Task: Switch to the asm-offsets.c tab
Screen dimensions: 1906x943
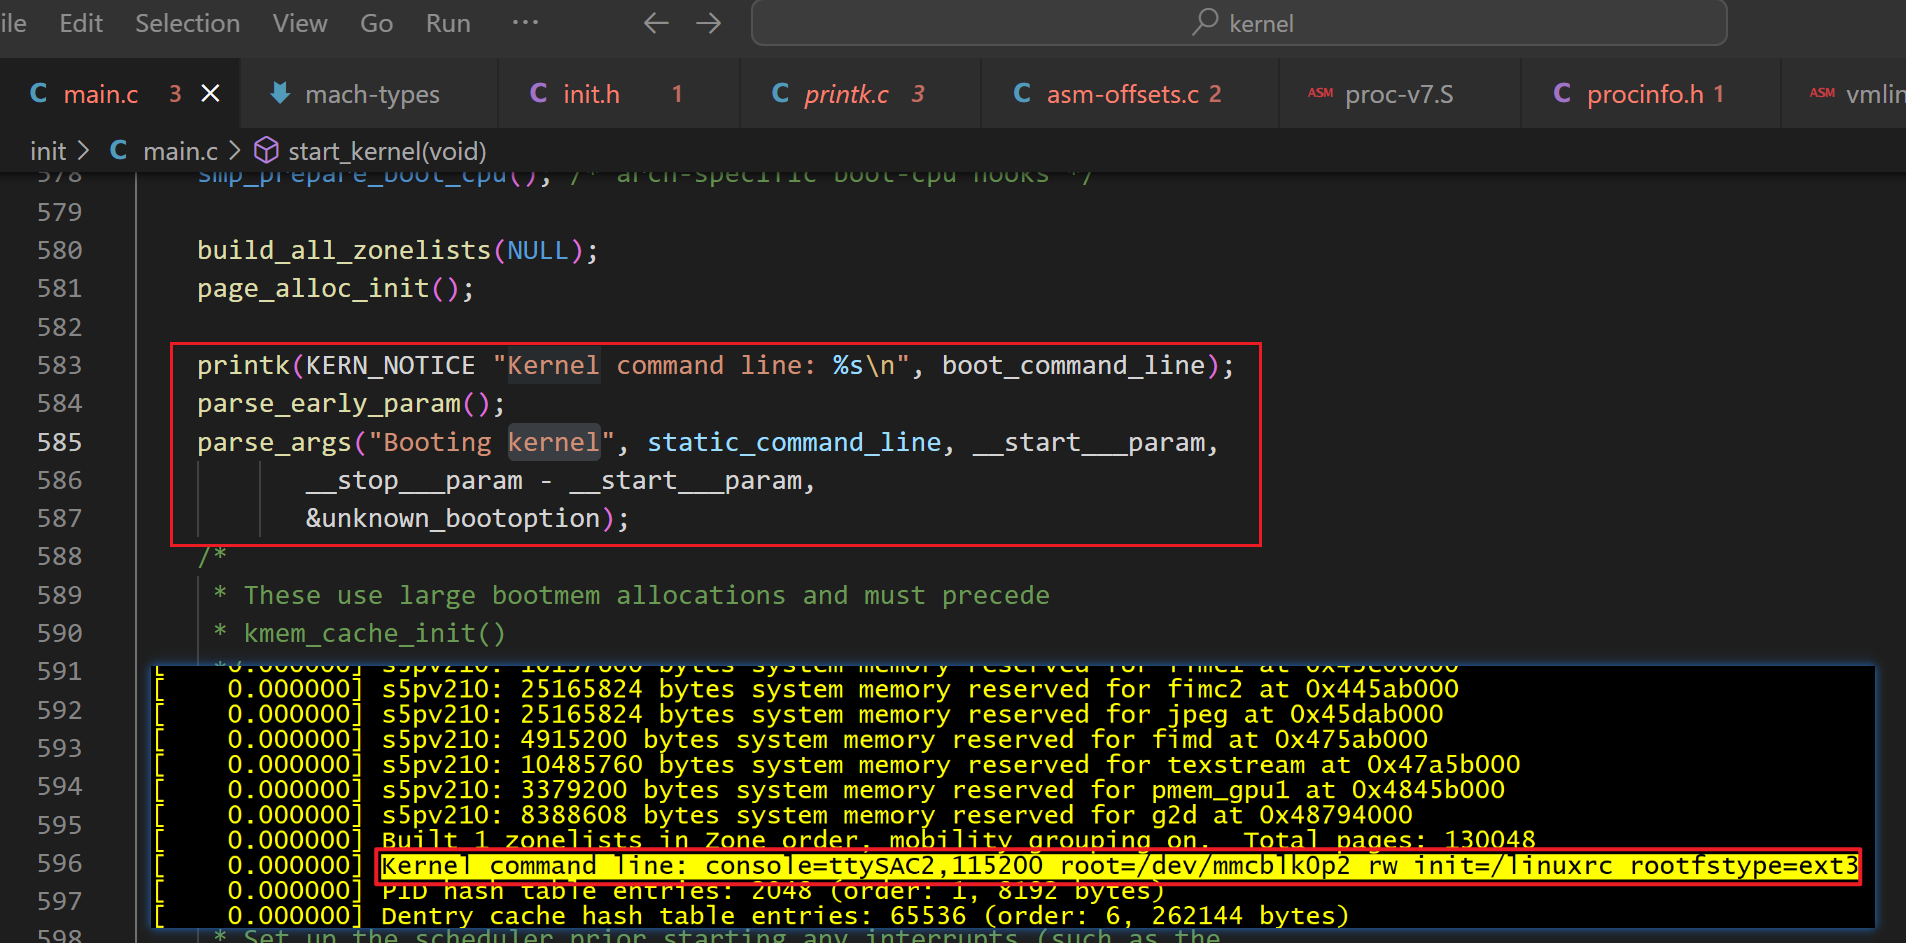Action: tap(1130, 94)
